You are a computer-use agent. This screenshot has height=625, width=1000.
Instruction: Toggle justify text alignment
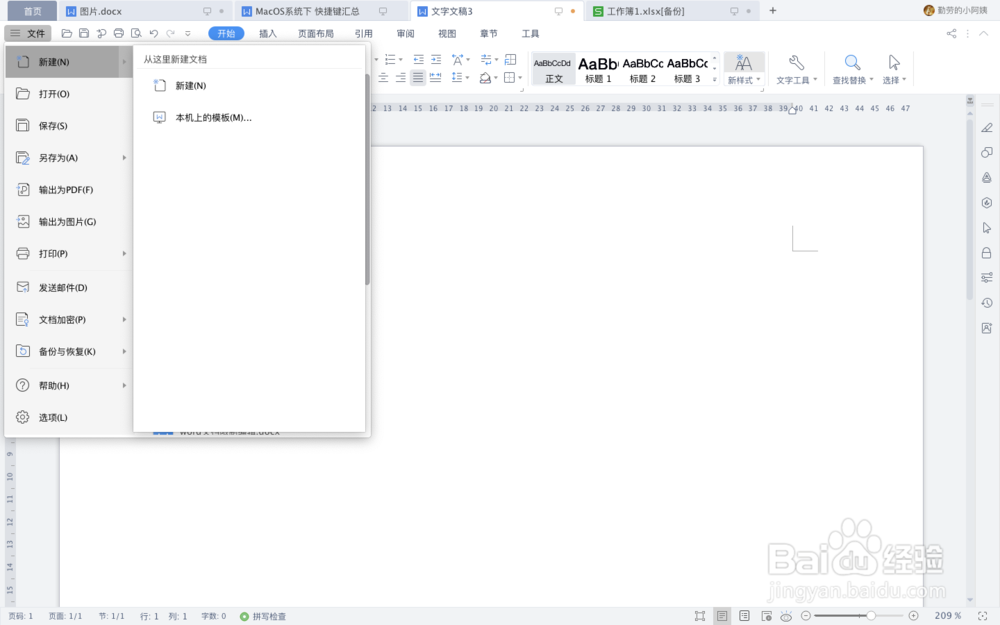coord(418,78)
